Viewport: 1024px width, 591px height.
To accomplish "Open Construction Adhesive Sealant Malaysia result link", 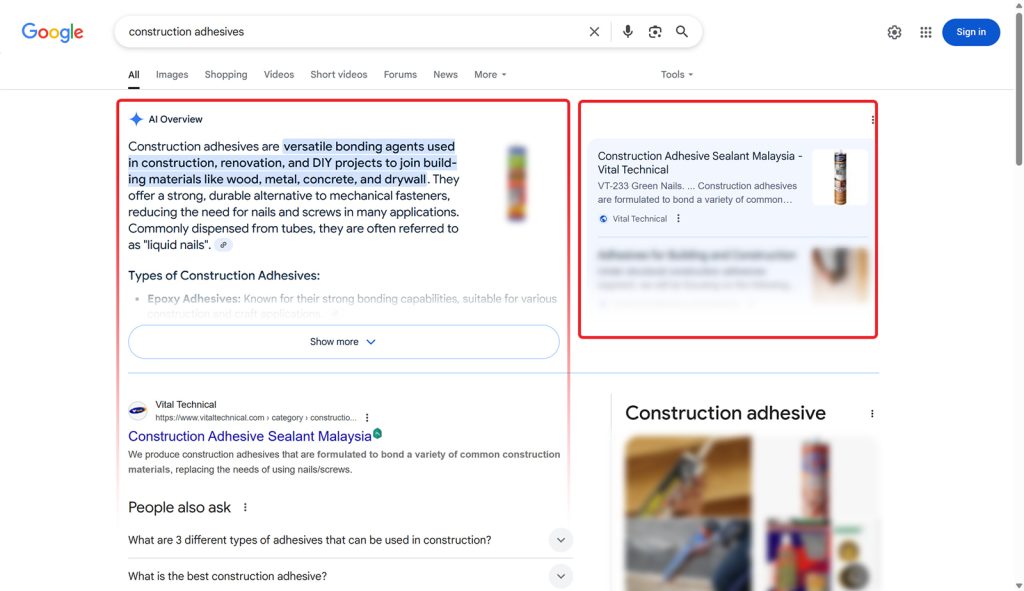I will click(x=249, y=436).
